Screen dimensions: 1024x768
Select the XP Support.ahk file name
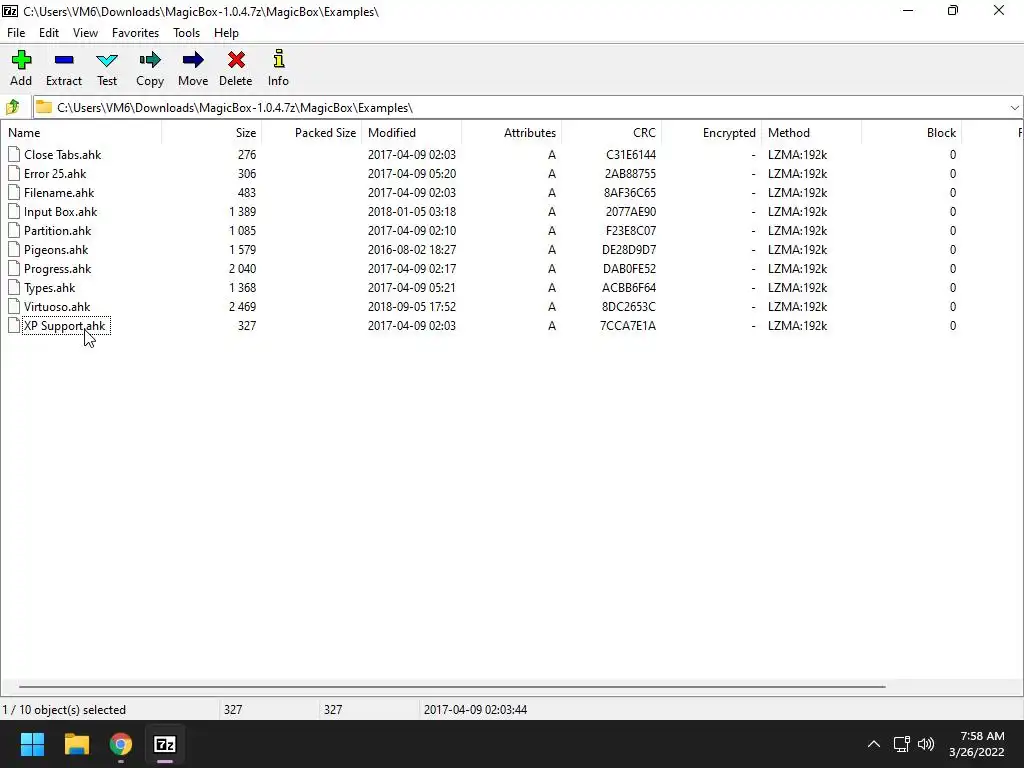click(x=65, y=325)
